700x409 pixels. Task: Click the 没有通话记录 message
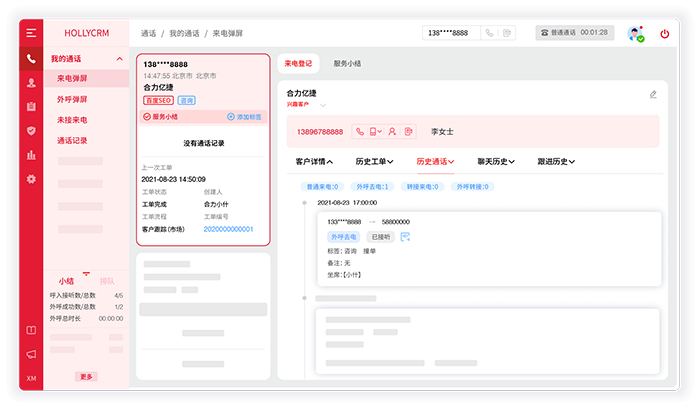(204, 143)
